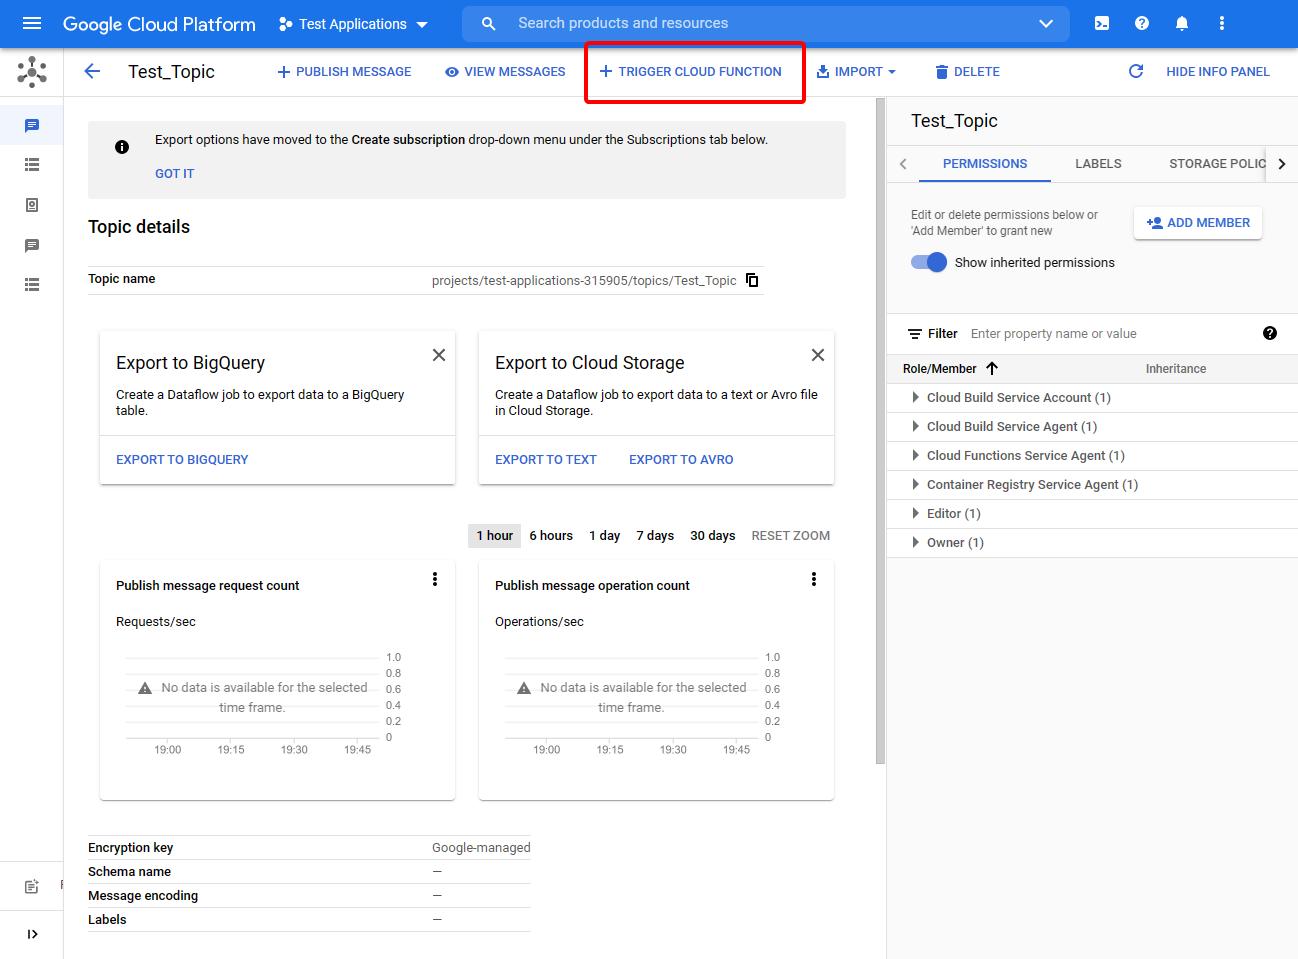
Task: Open the Test Applications project selector
Action: [x=354, y=24]
